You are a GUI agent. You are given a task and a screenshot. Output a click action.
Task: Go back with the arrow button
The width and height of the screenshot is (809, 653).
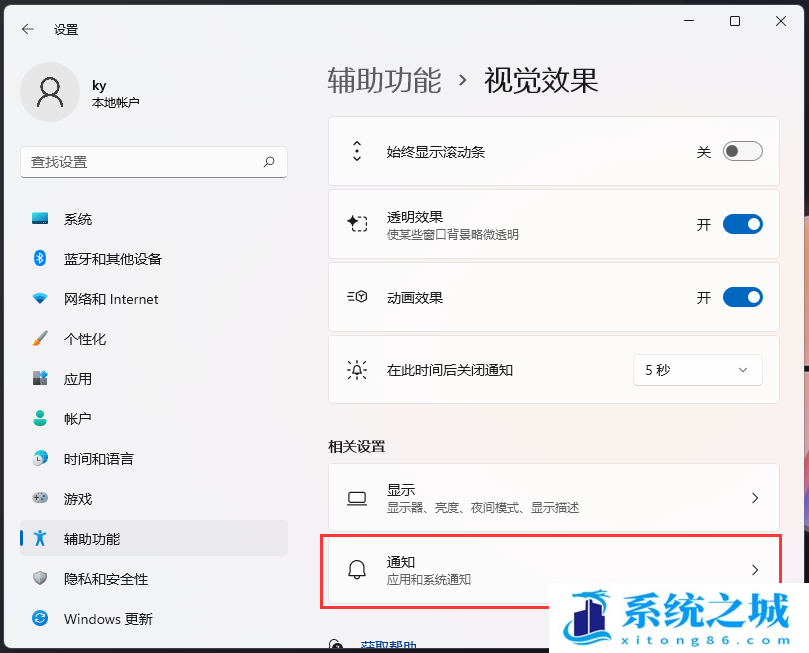click(x=28, y=29)
